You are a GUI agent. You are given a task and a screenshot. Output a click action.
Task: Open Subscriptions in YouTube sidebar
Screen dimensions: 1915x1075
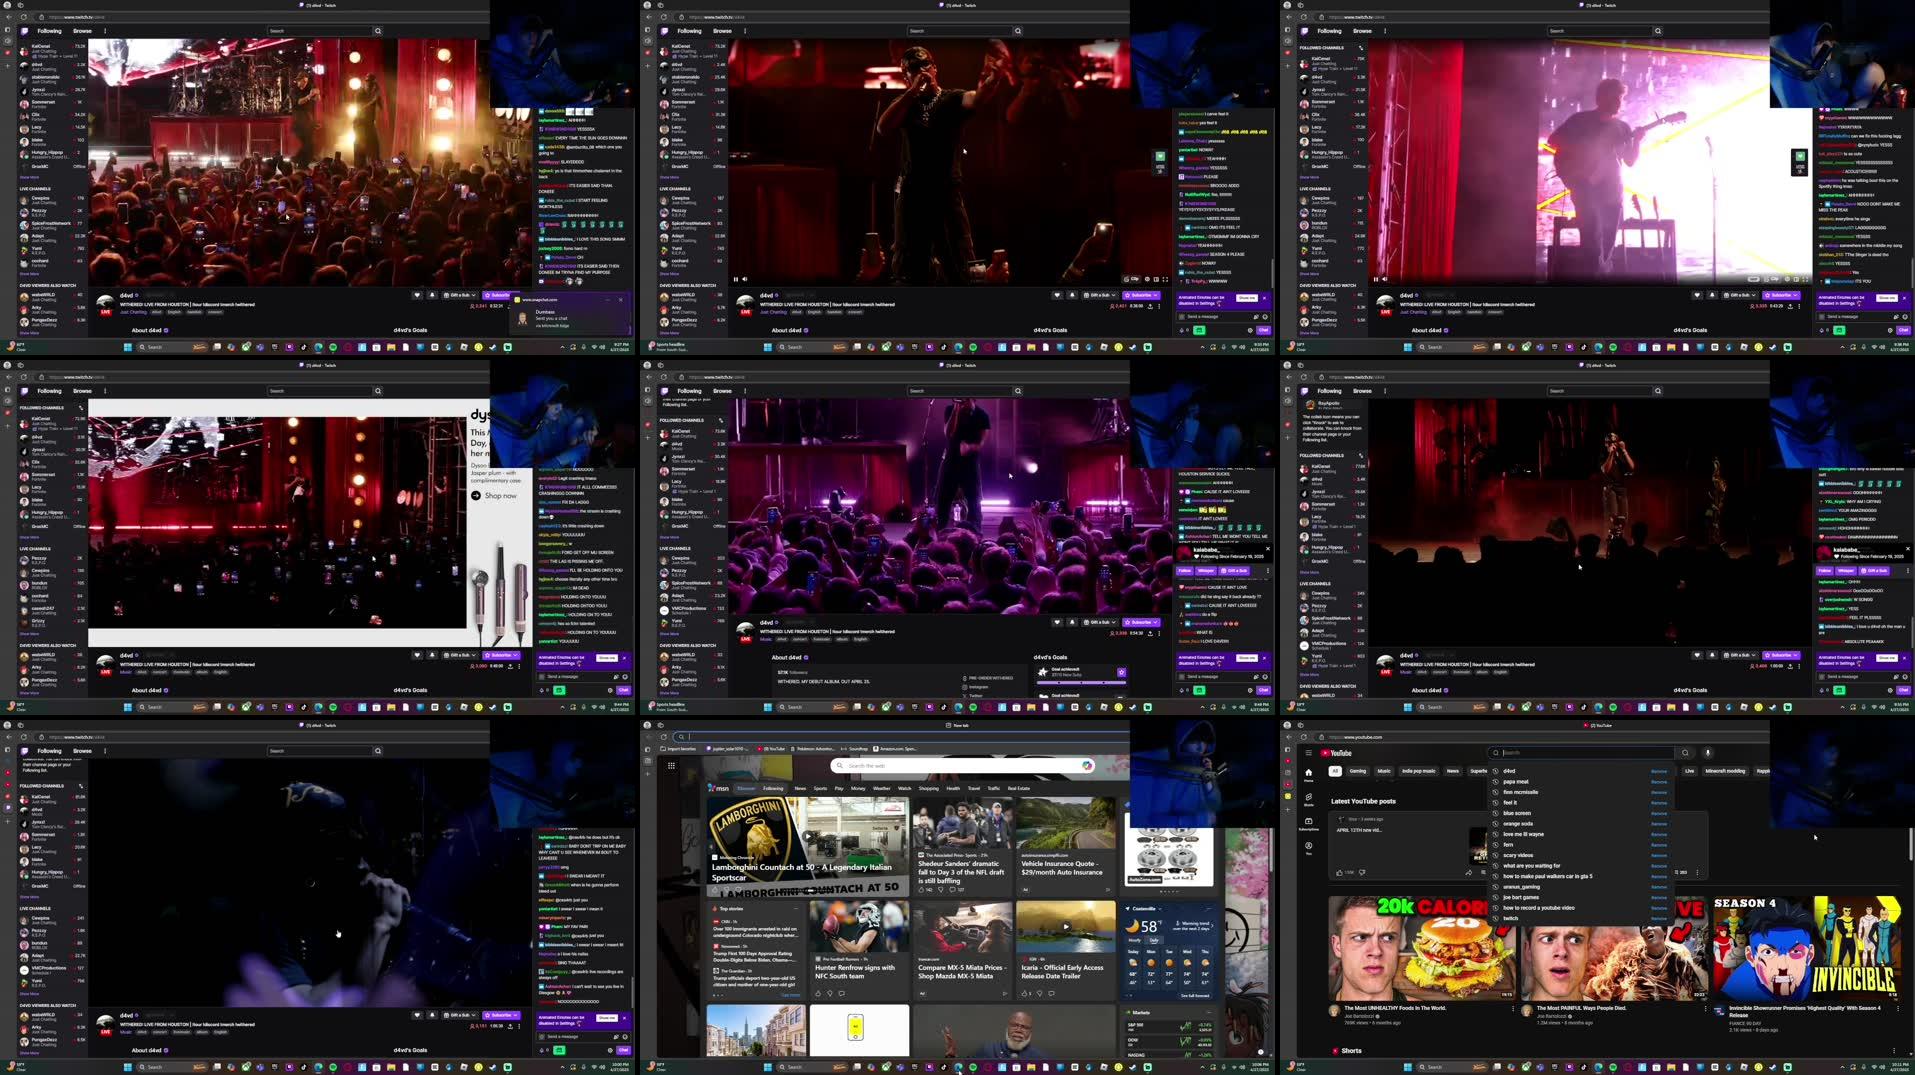click(x=1308, y=823)
